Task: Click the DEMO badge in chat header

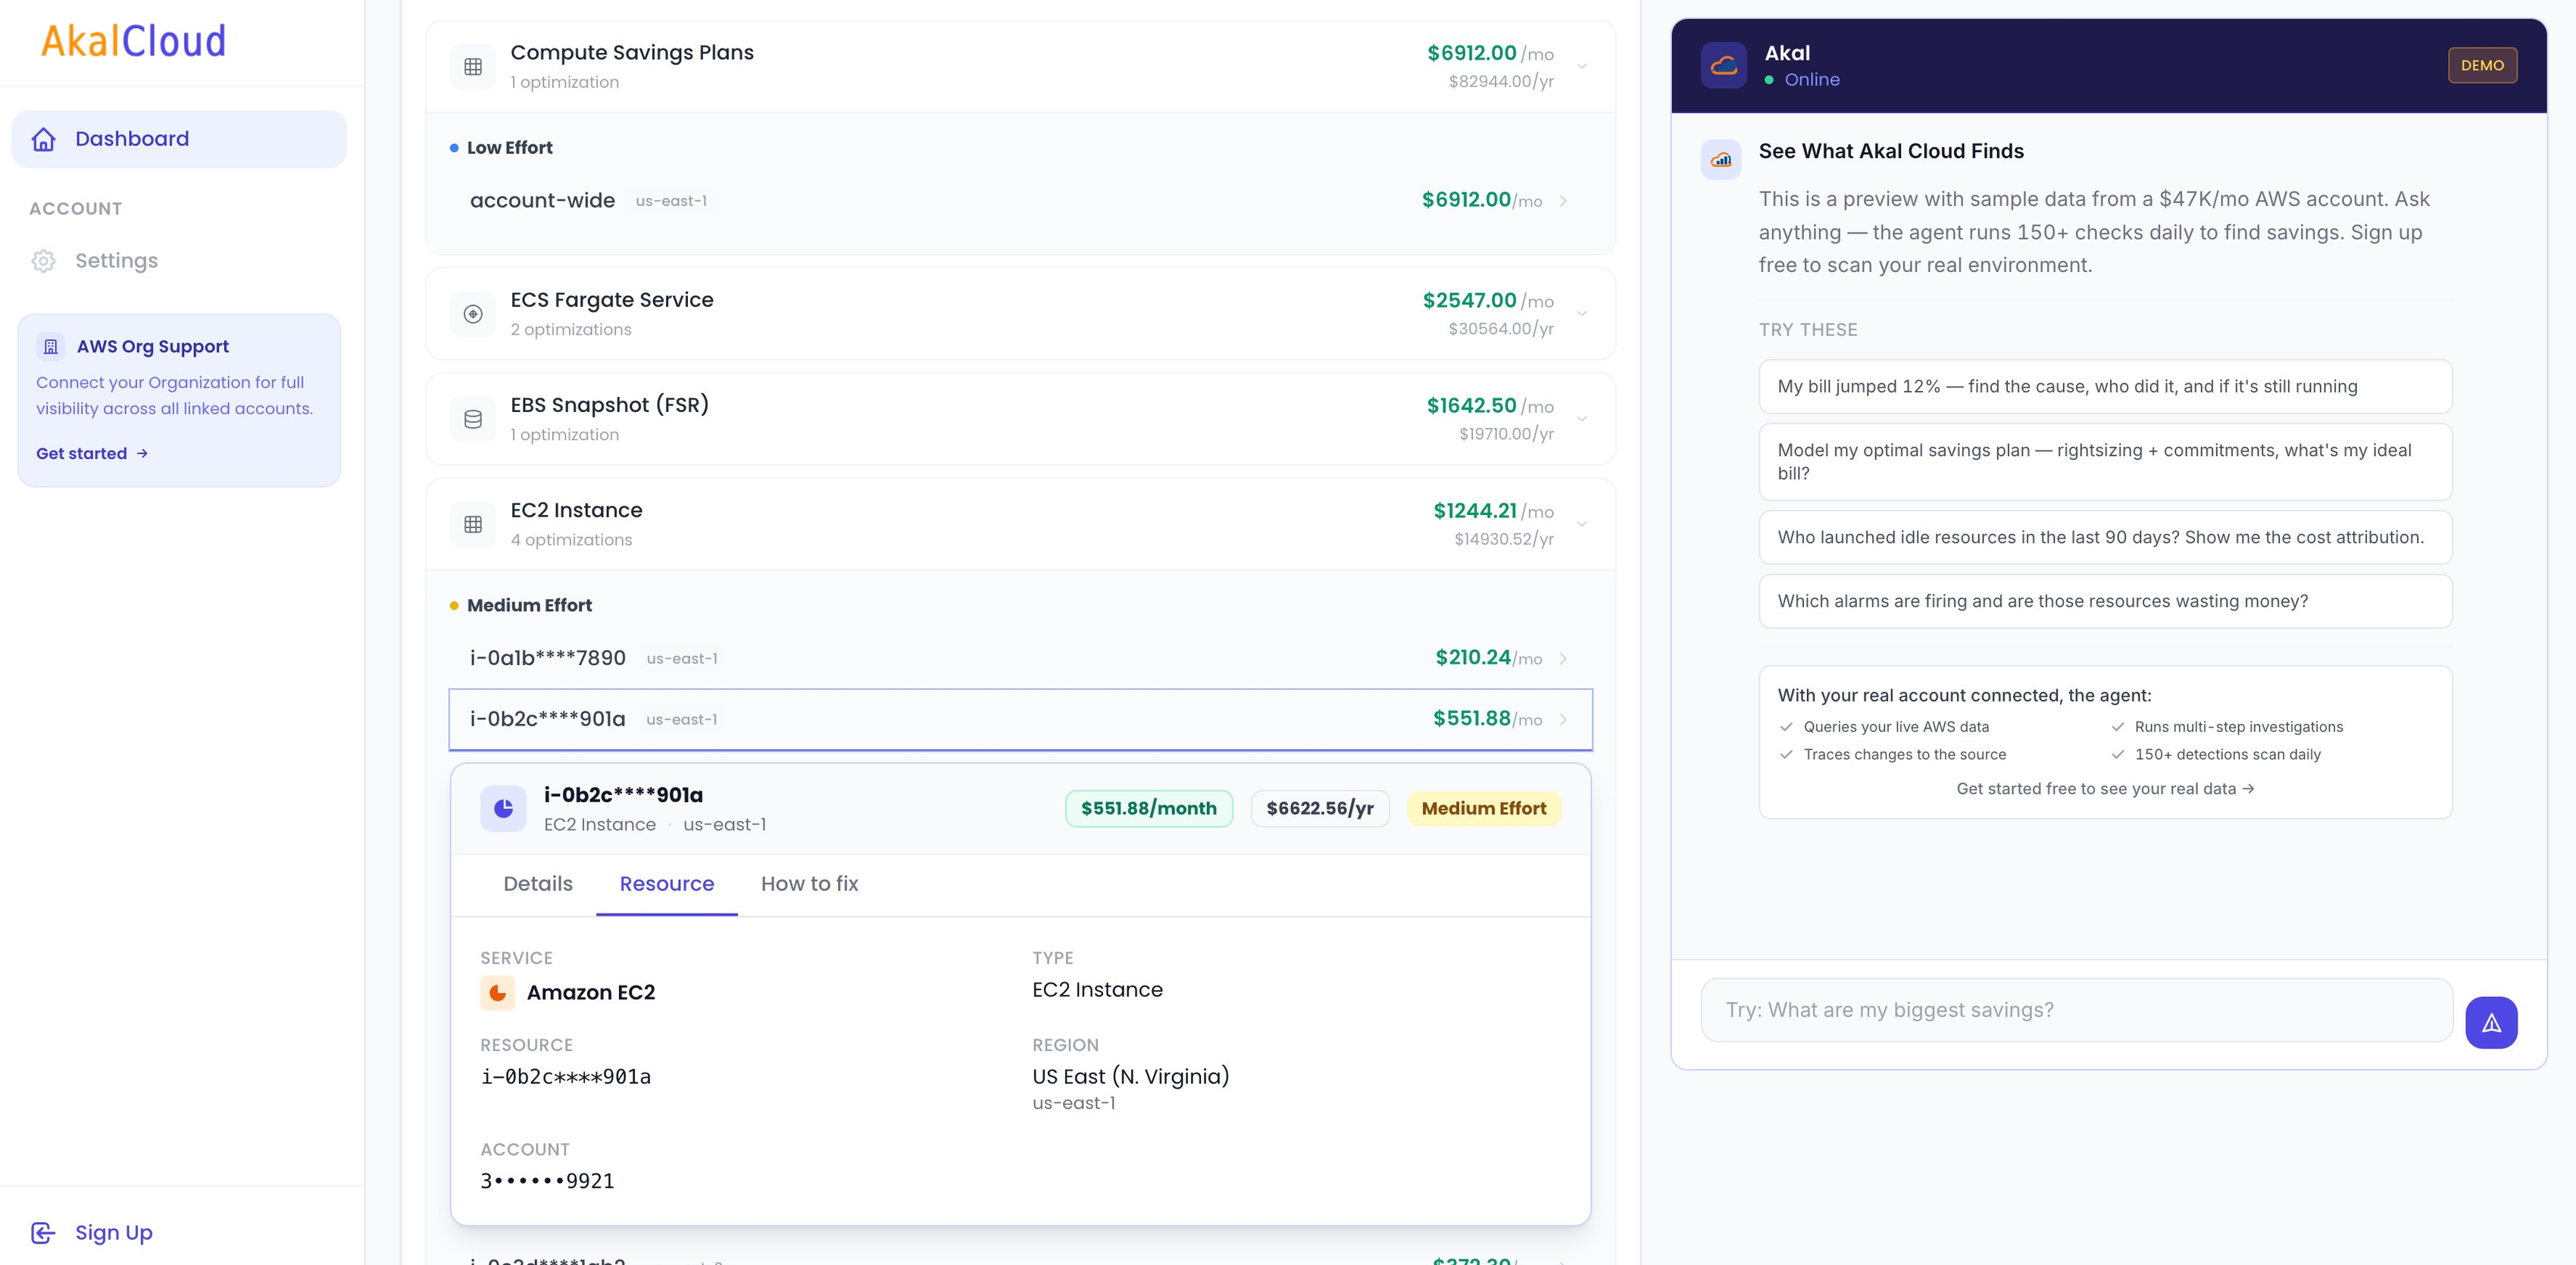Action: [x=2482, y=65]
